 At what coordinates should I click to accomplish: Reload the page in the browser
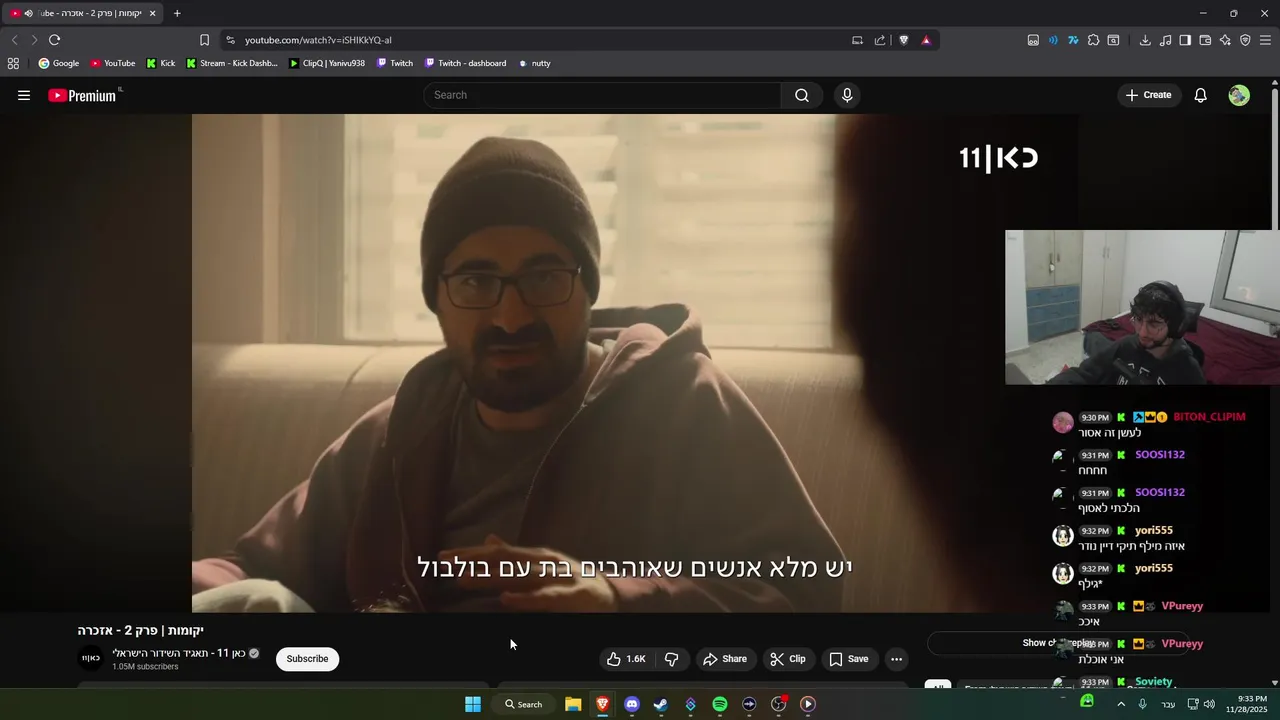click(x=54, y=40)
